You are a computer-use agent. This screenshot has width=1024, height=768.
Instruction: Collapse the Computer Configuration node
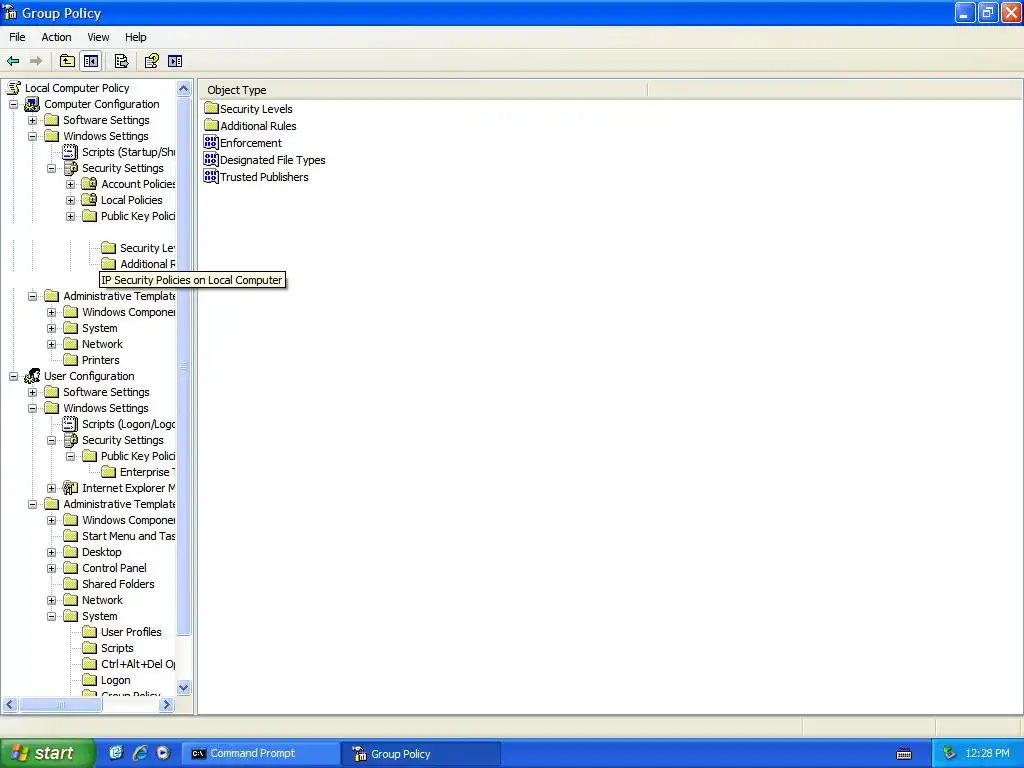click(14, 104)
